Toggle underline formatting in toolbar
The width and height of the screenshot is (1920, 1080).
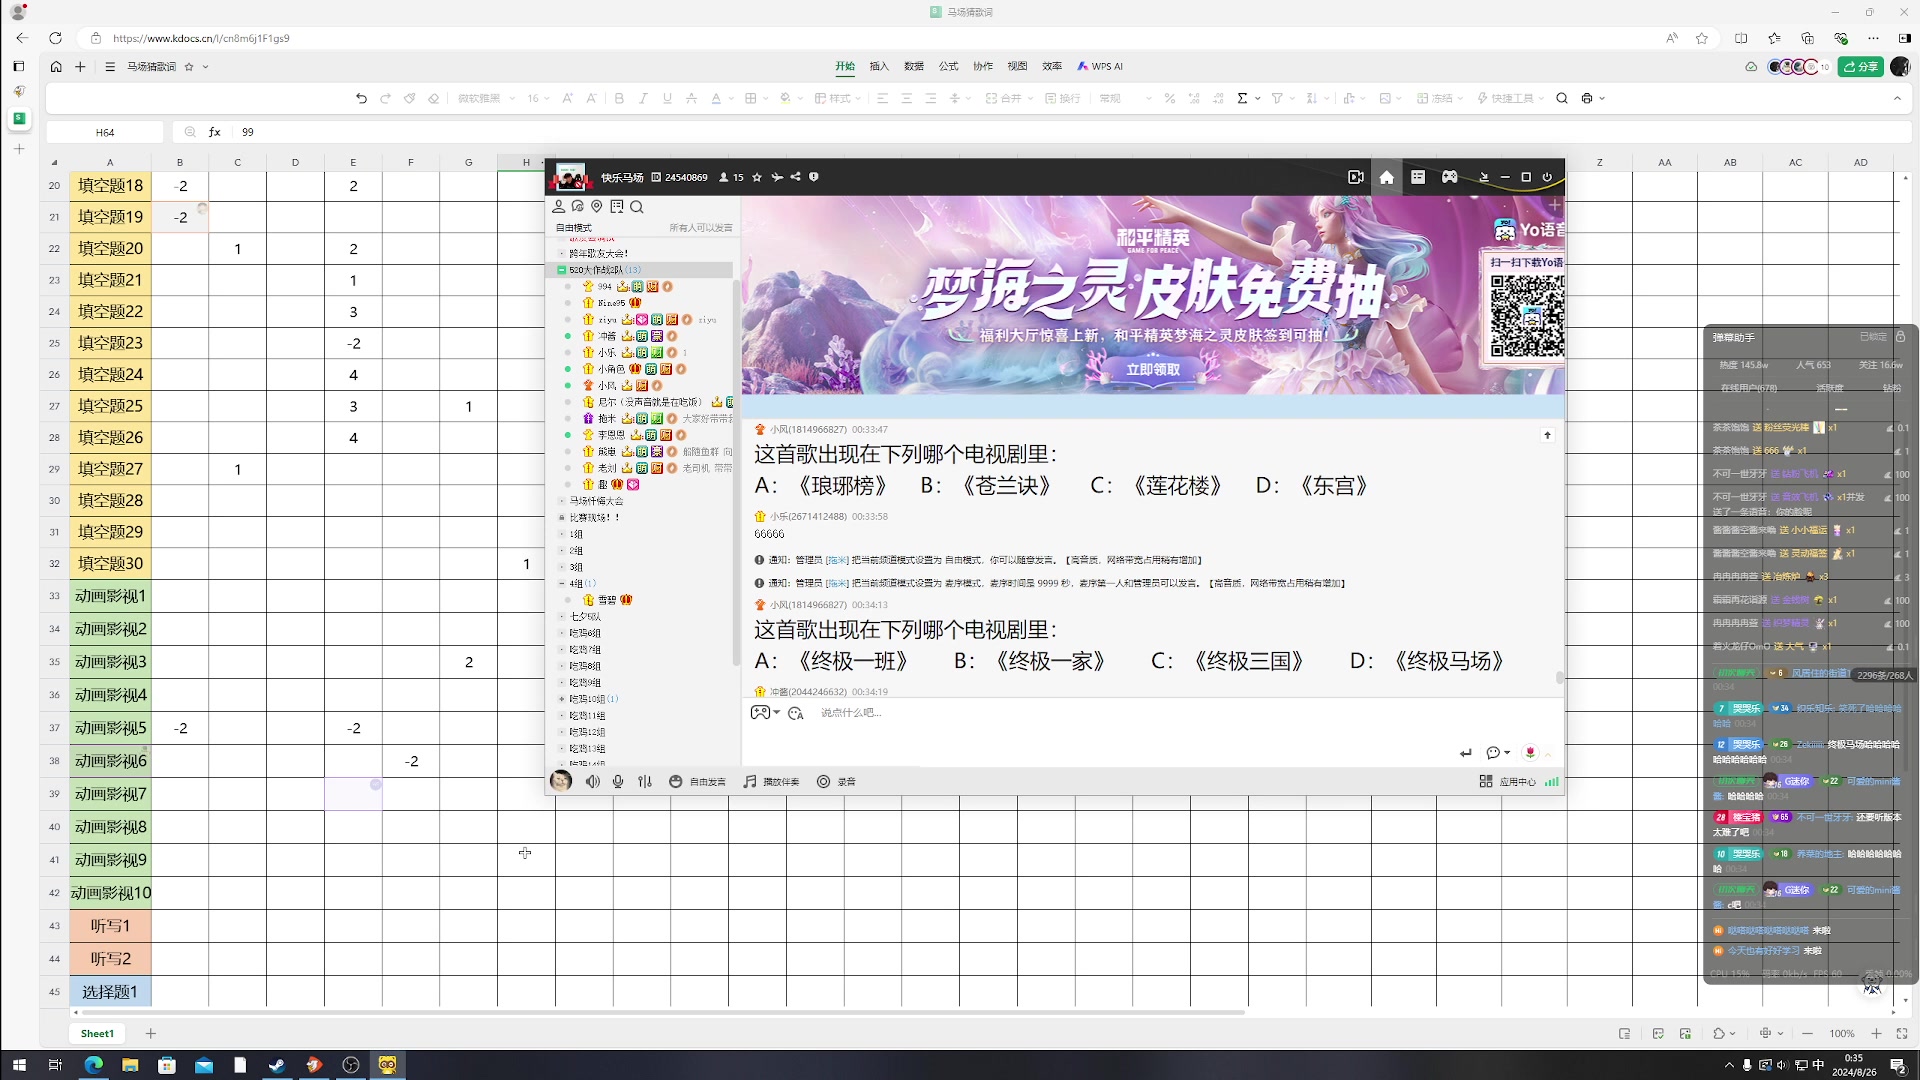667,98
